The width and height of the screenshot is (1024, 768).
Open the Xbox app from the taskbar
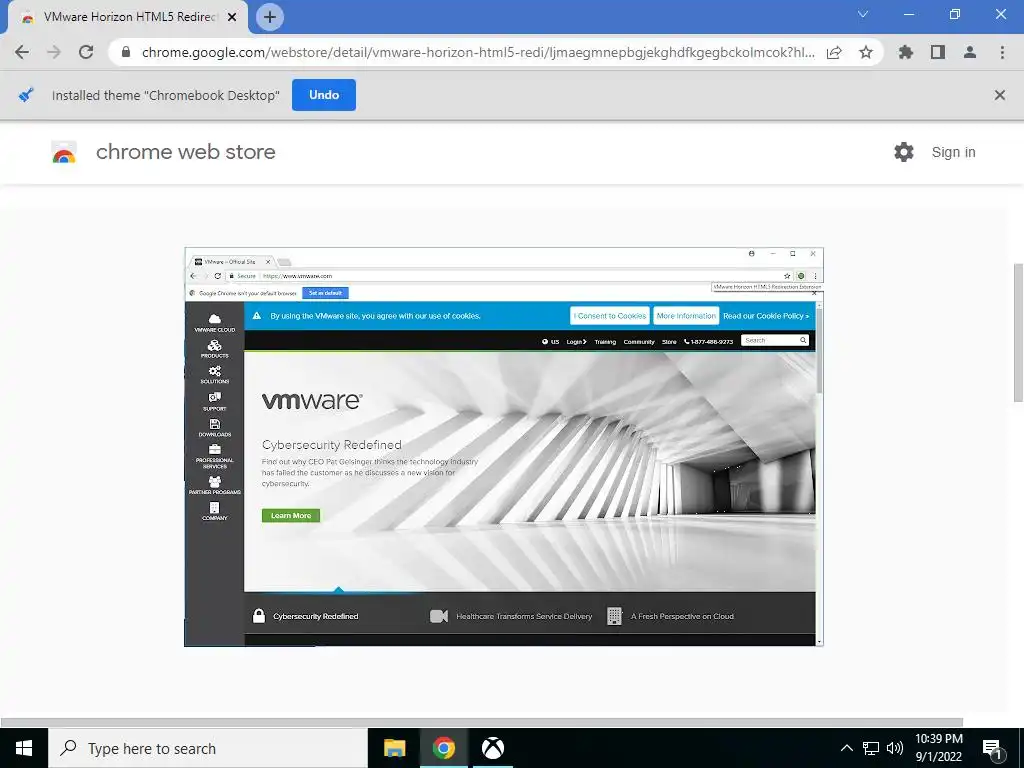493,748
